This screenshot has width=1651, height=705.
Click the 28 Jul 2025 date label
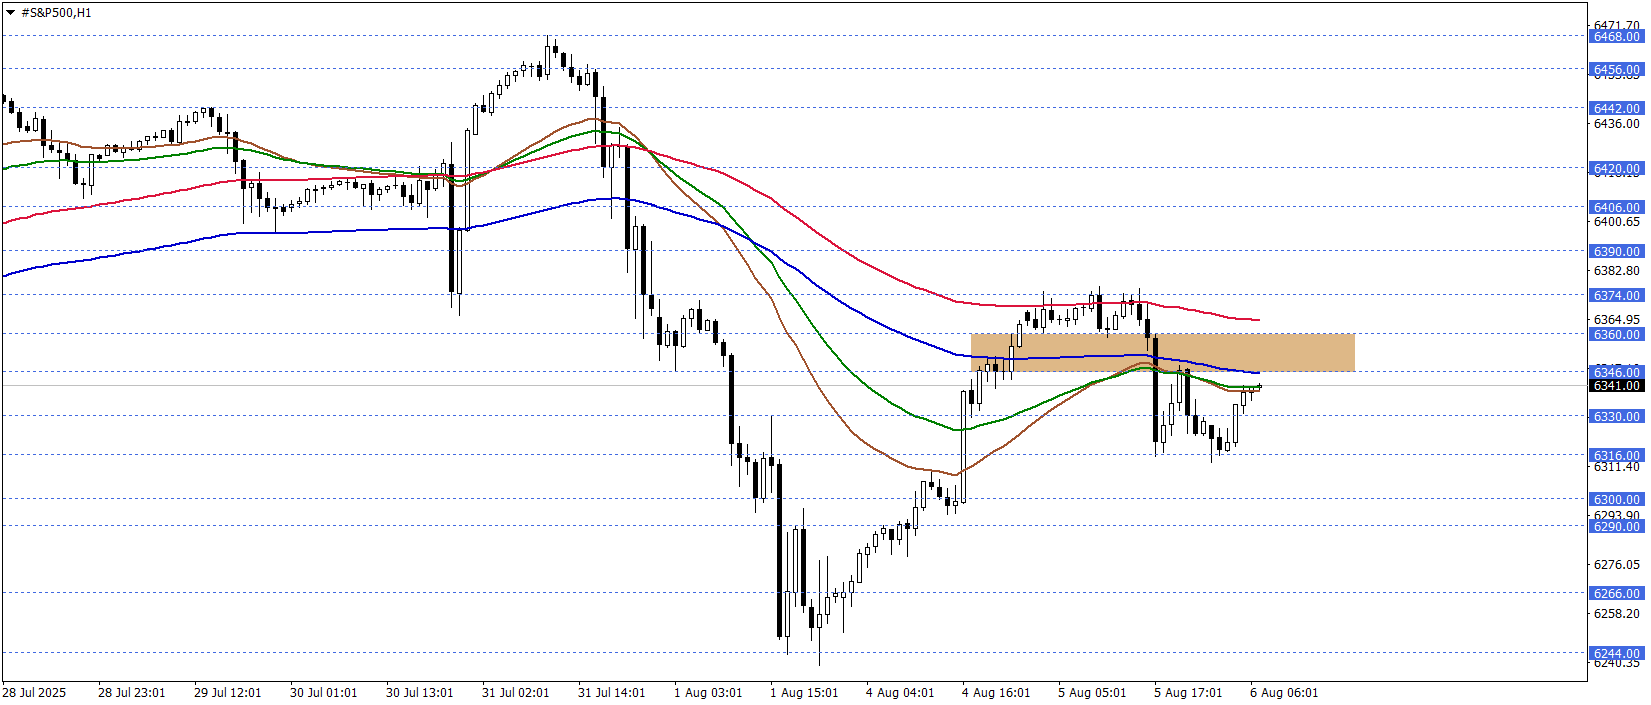pyautogui.click(x=34, y=693)
